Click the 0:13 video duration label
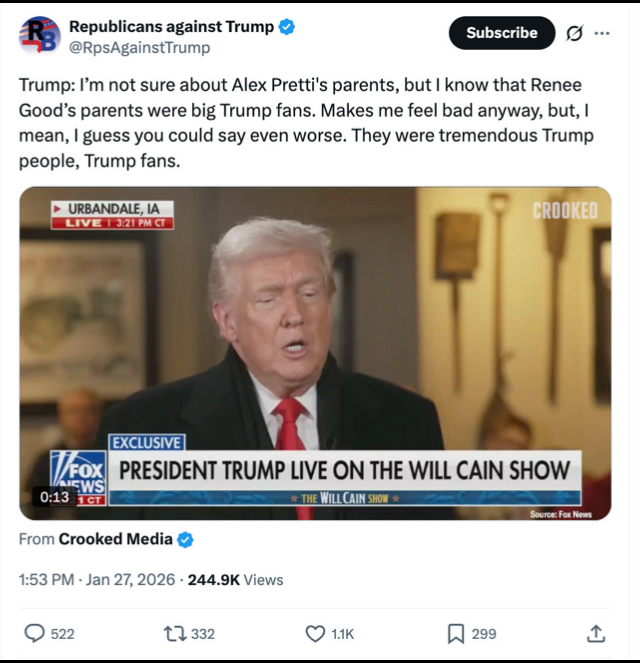 coord(55,497)
